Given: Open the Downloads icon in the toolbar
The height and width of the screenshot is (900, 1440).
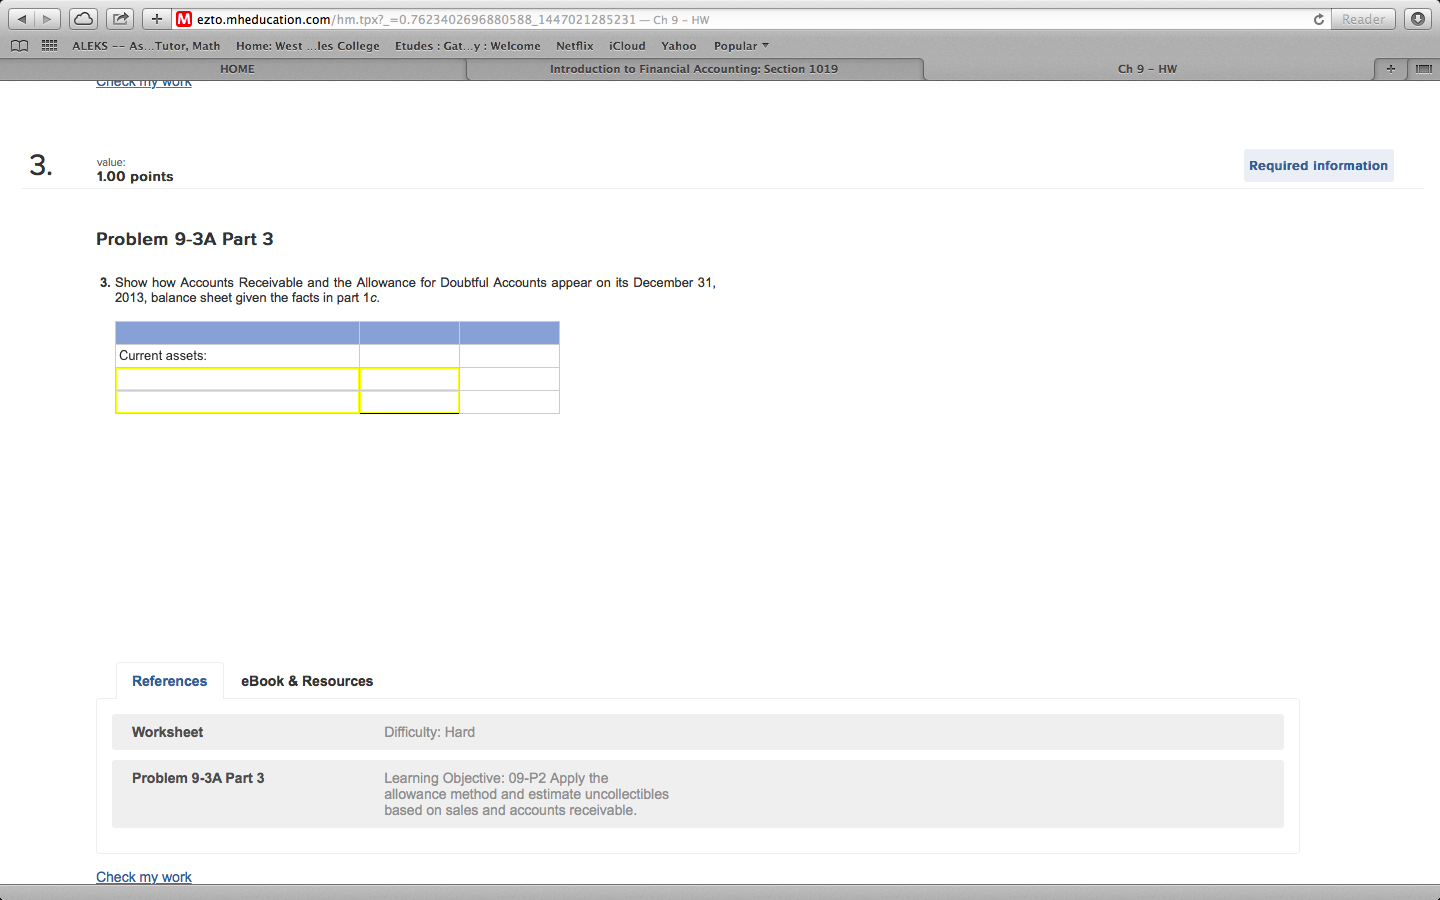Looking at the screenshot, I should tap(1417, 19).
